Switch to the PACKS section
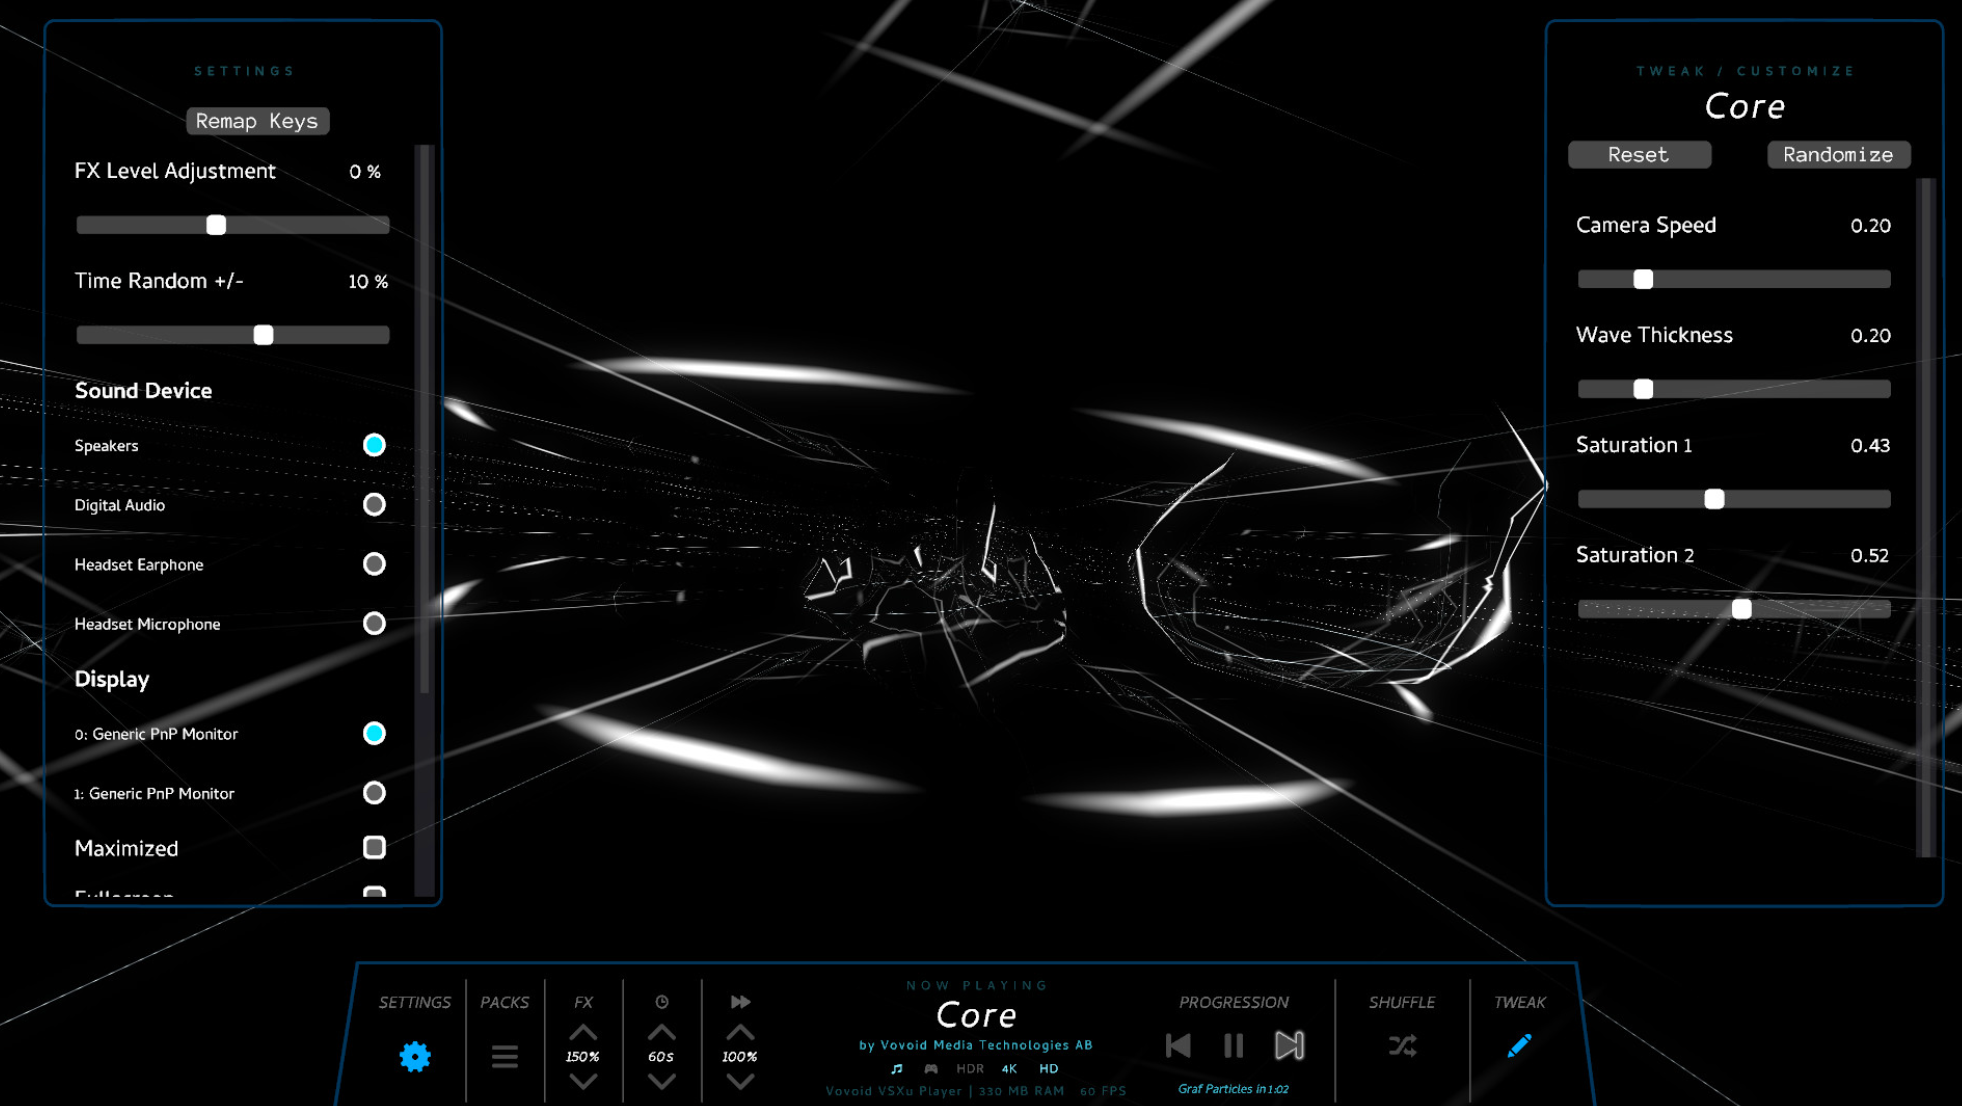Image resolution: width=1962 pixels, height=1106 pixels. [505, 1002]
